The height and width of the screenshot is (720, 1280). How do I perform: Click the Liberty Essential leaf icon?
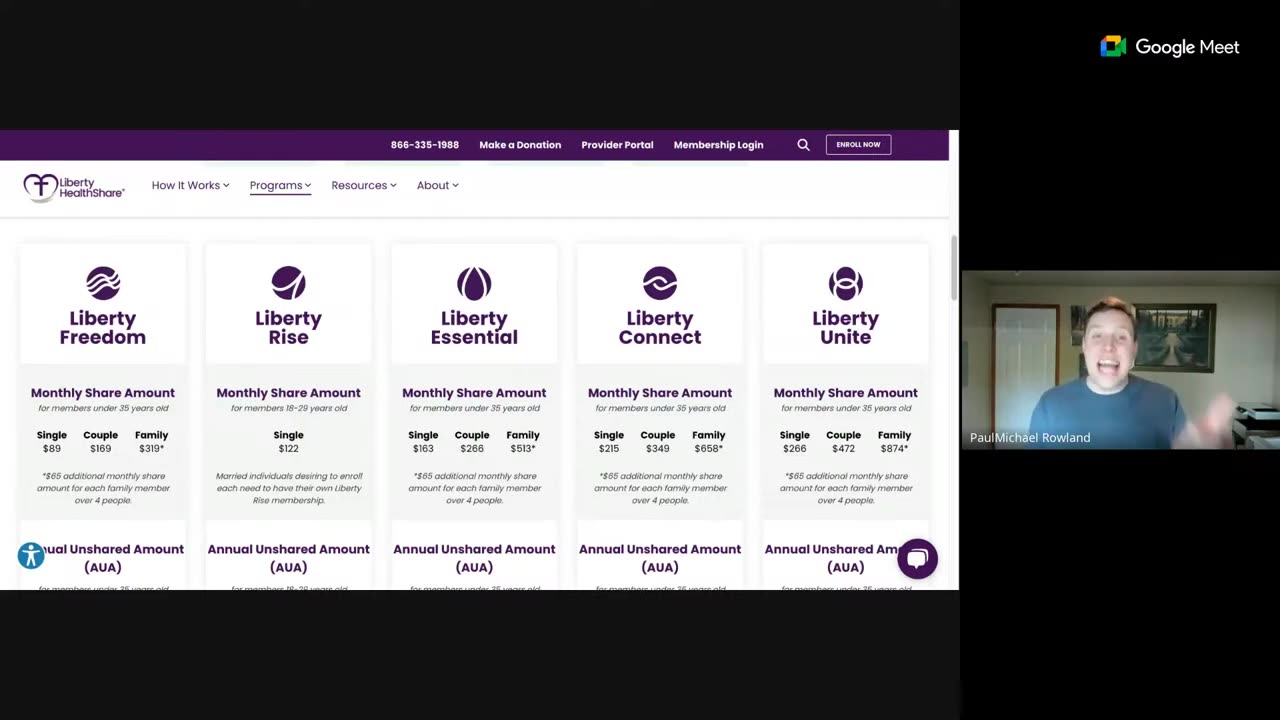(474, 283)
